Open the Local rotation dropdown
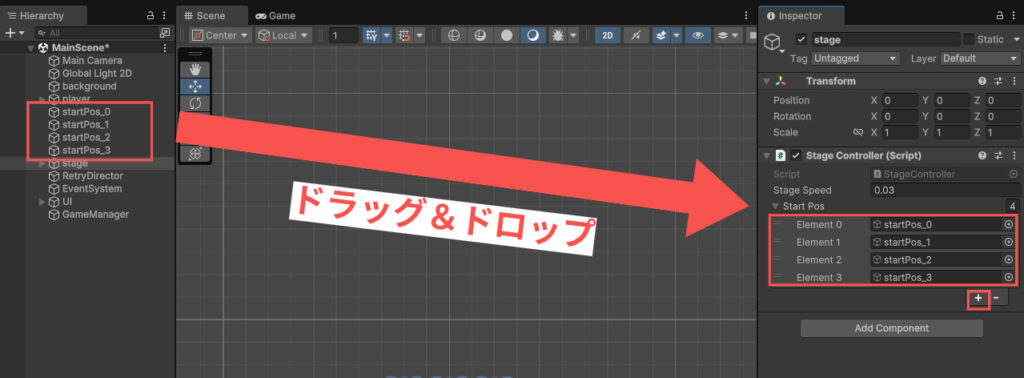1024x378 pixels. pyautogui.click(x=284, y=35)
